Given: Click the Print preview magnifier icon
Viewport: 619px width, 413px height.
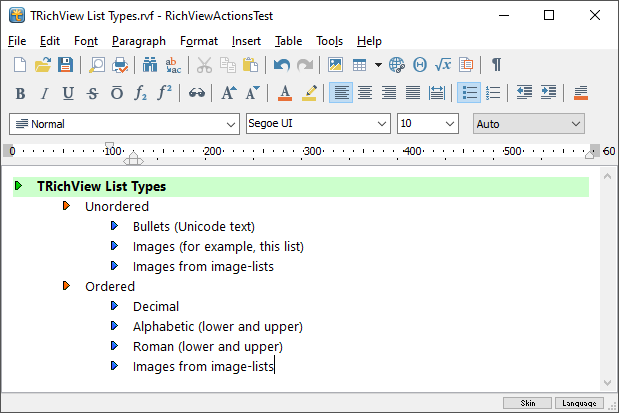Looking at the screenshot, I should [97, 65].
